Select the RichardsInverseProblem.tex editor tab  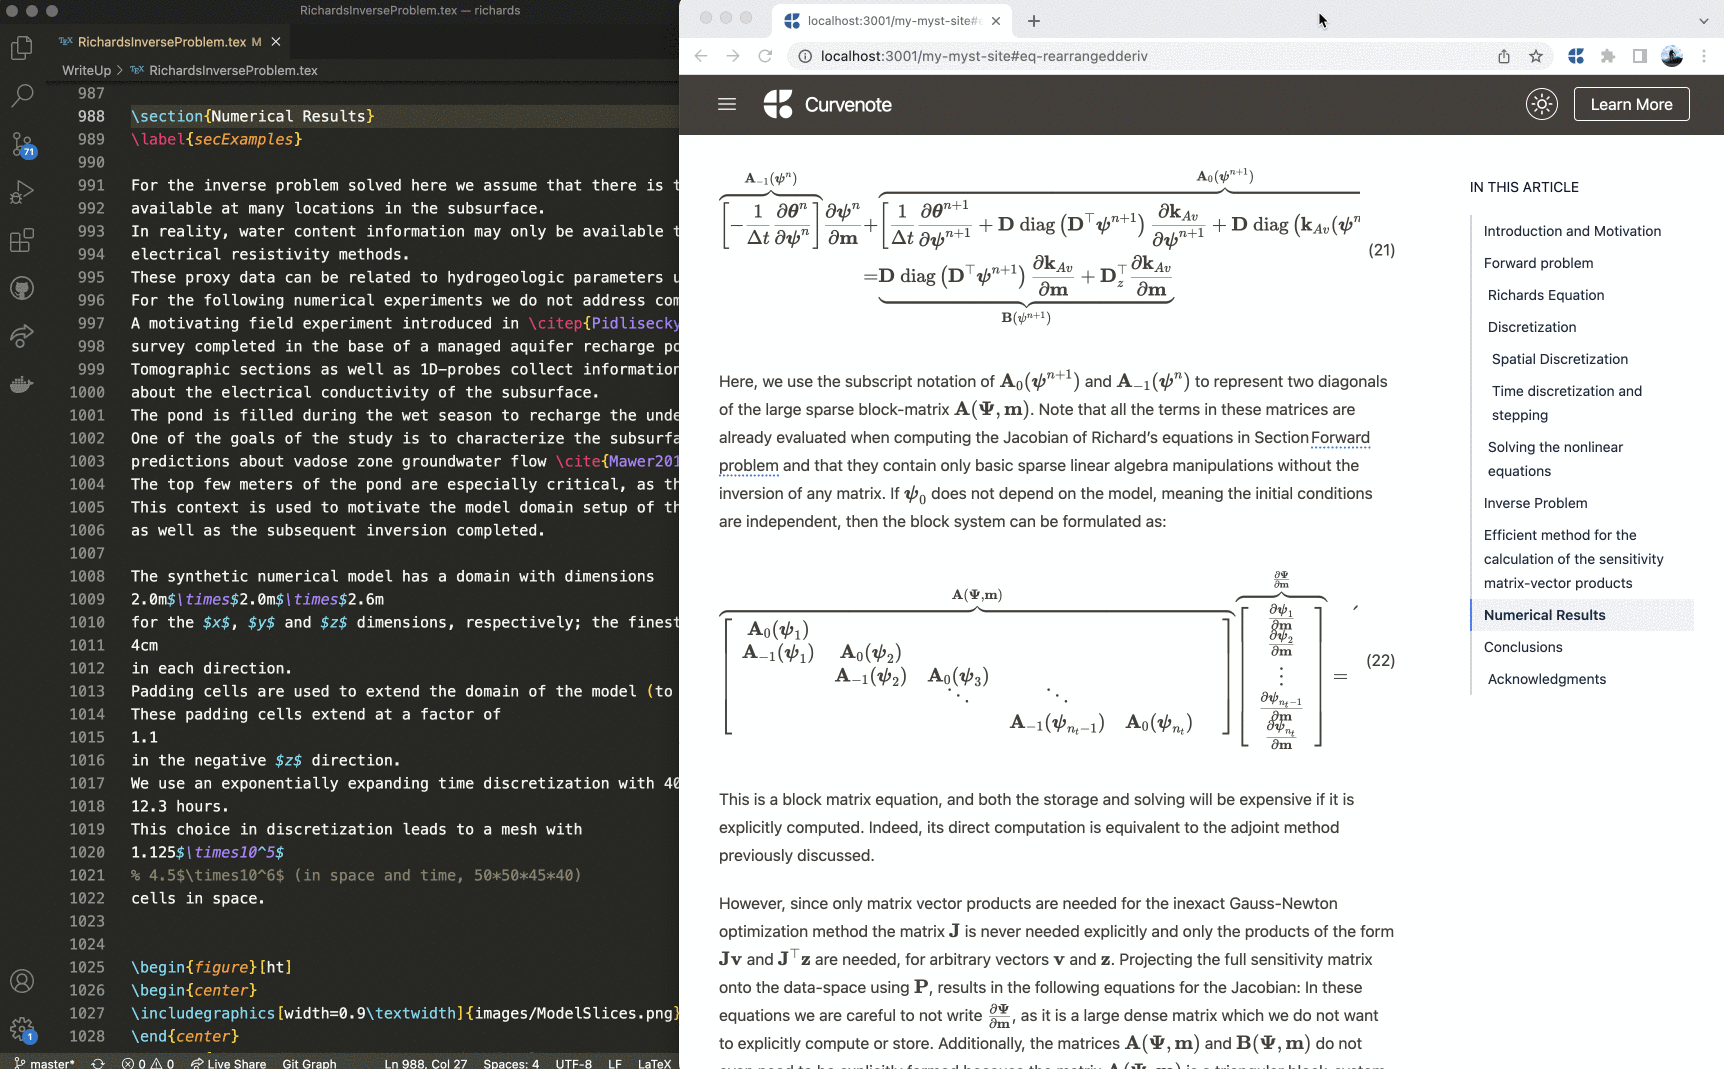[x=161, y=41]
